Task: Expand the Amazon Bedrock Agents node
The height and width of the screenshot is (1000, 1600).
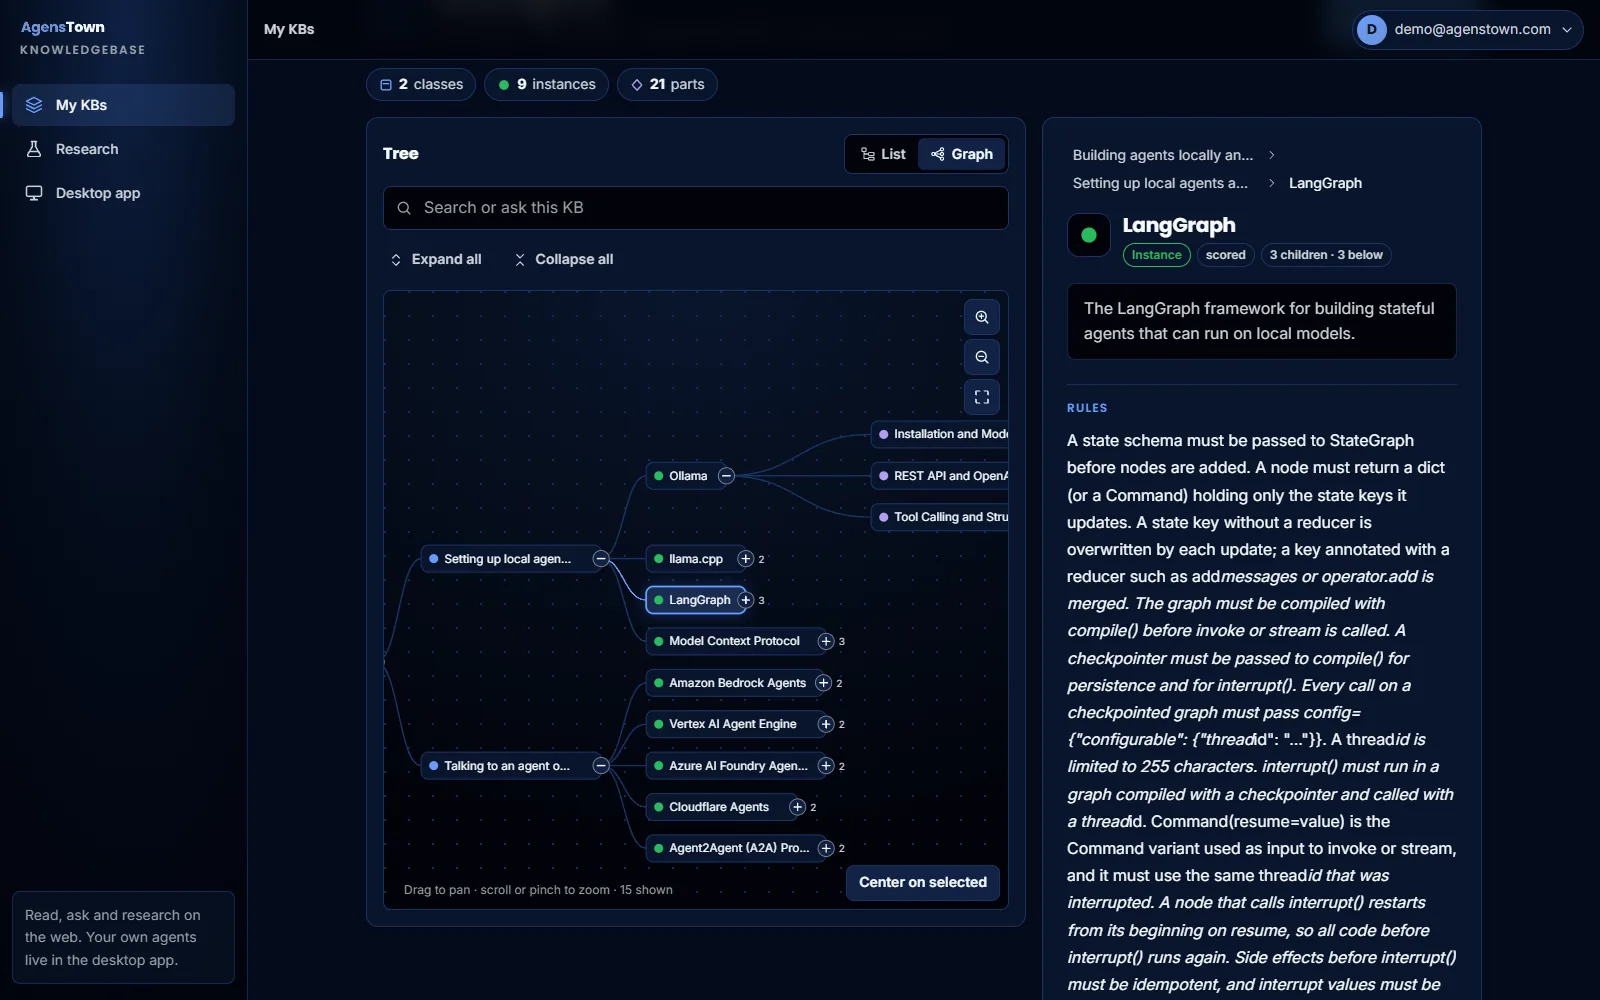Action: click(823, 683)
